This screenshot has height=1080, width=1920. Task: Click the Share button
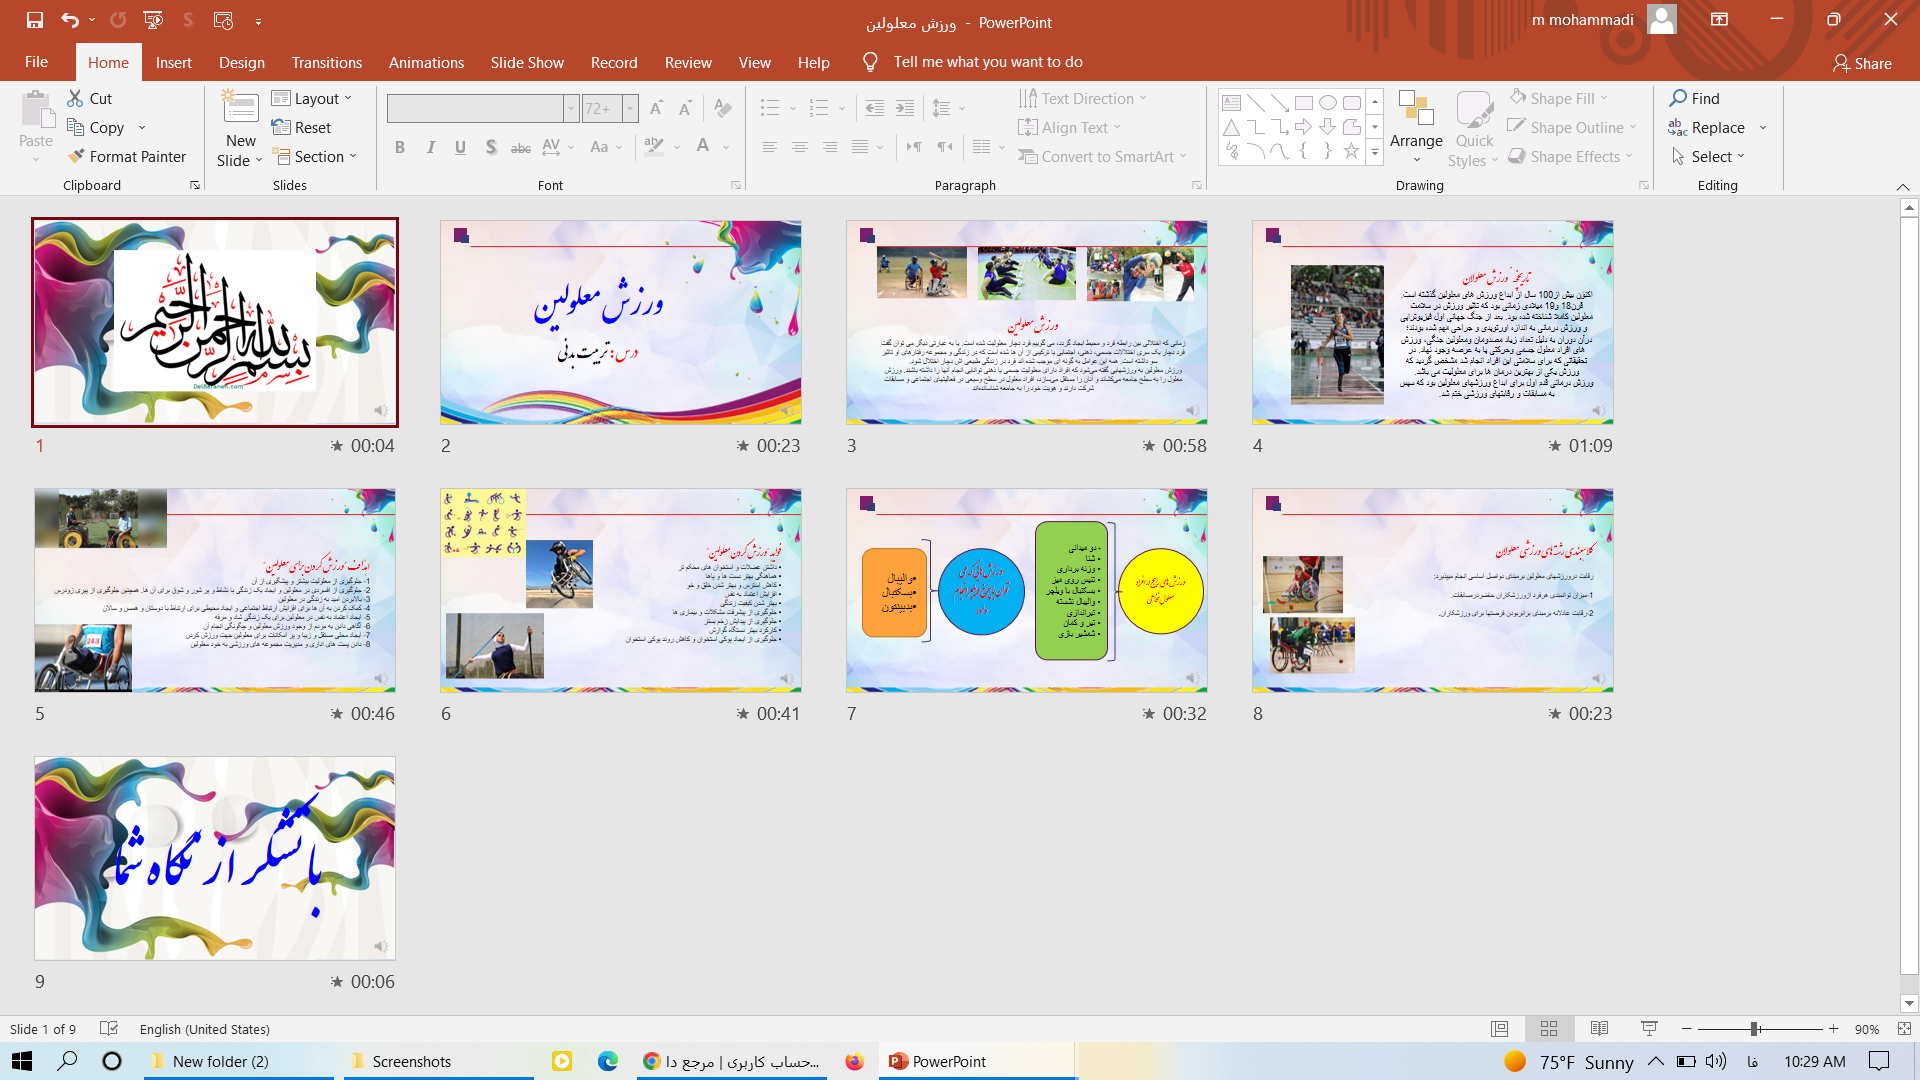coord(1862,63)
